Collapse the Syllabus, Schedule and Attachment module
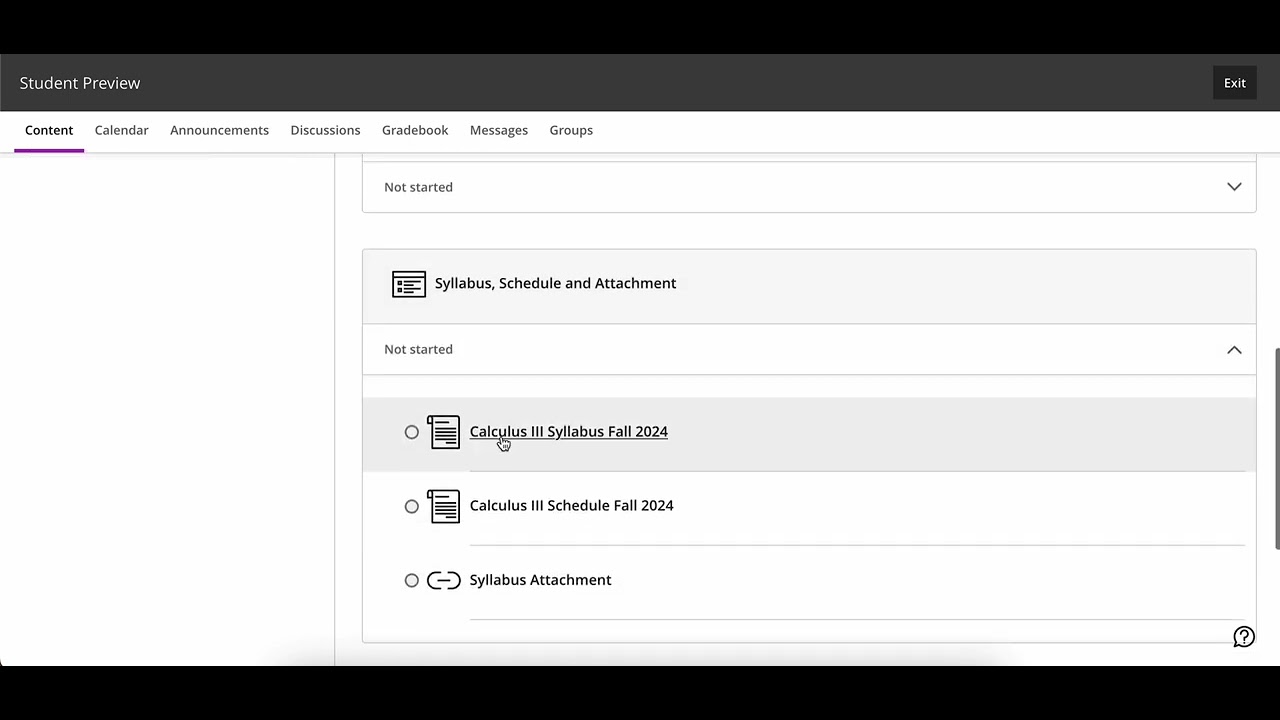Screen dimensions: 1280x720 click(1234, 350)
